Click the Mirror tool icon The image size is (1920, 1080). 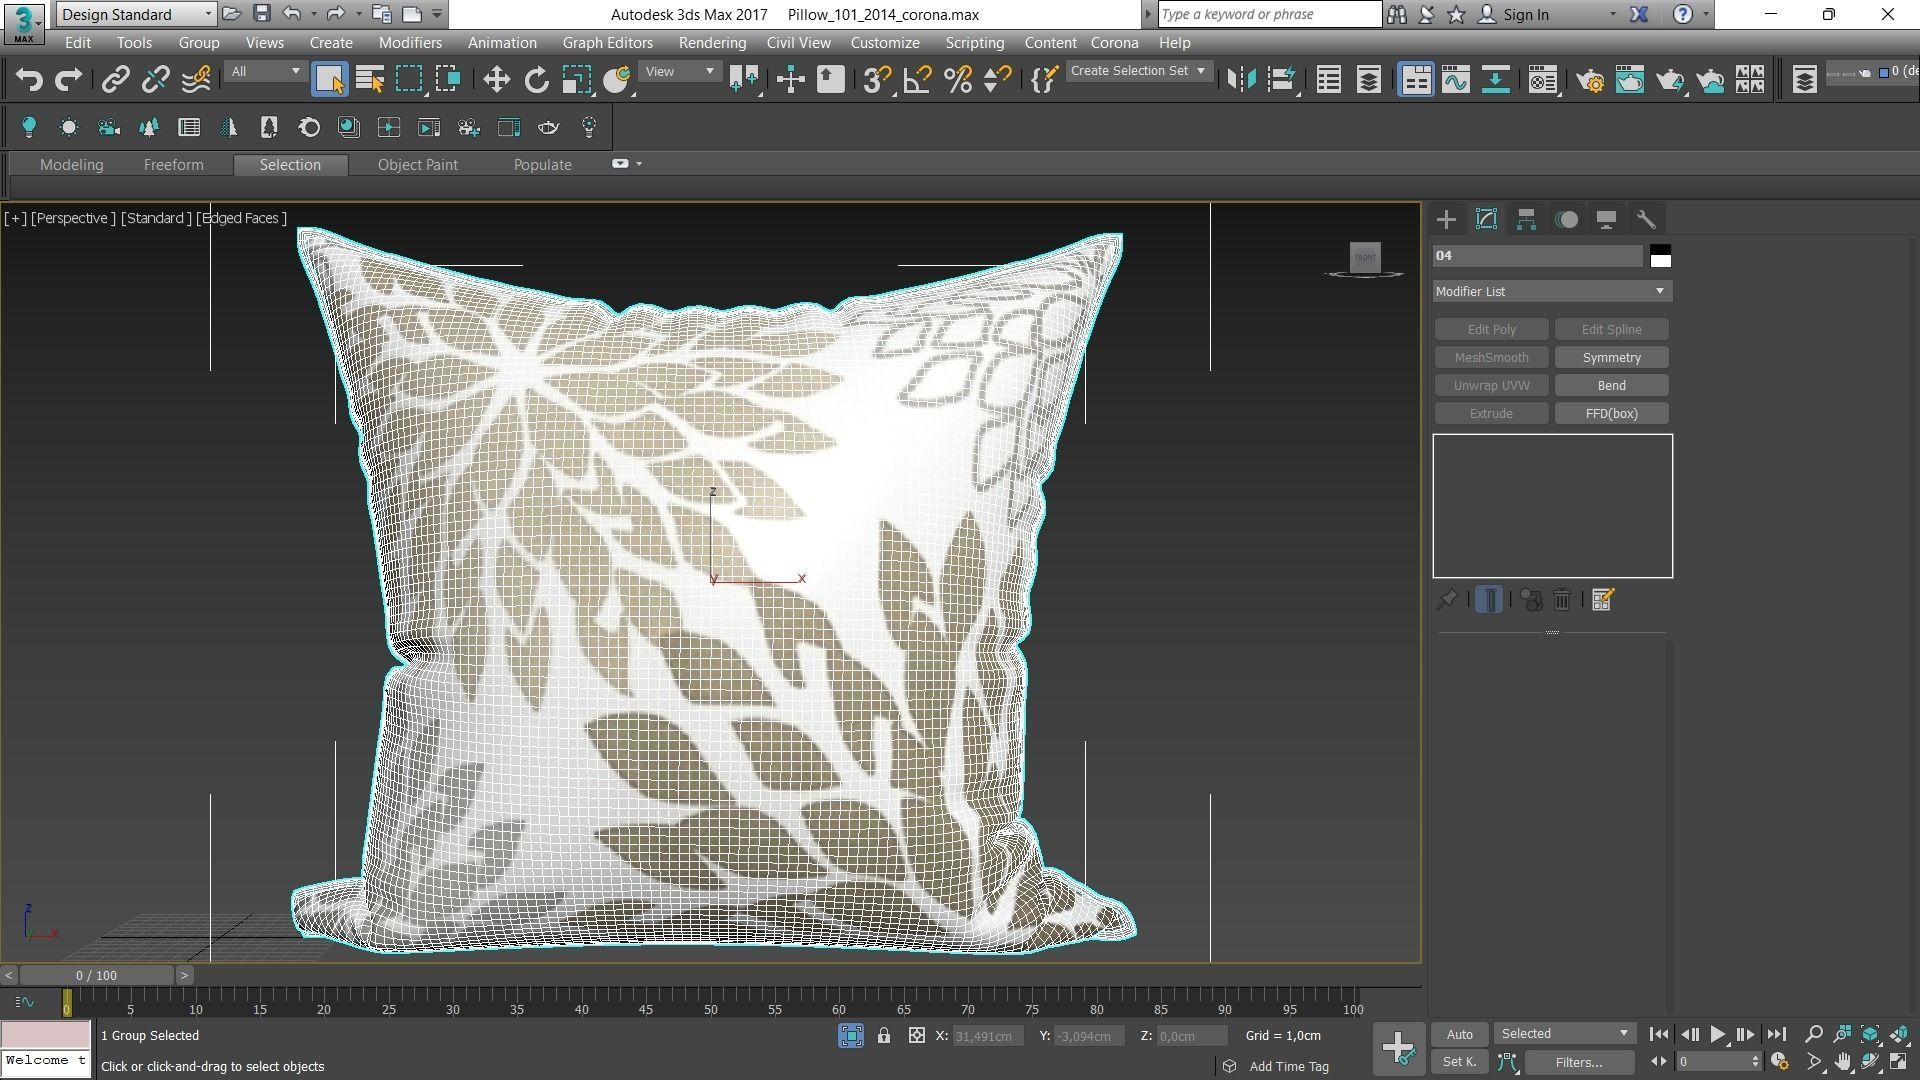point(1241,80)
